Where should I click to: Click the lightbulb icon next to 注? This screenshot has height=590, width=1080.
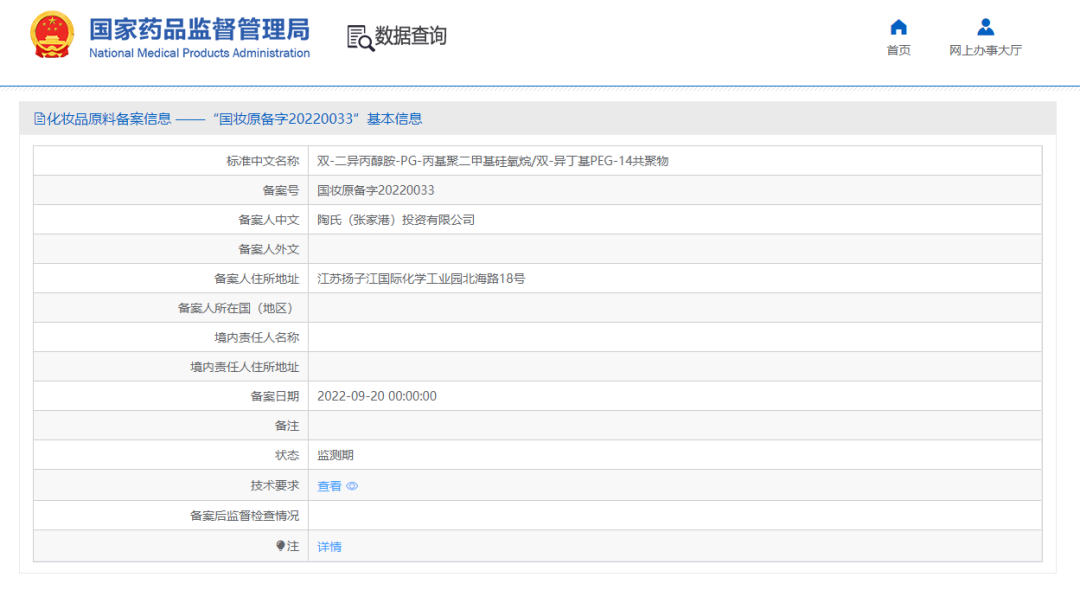pyautogui.click(x=281, y=546)
